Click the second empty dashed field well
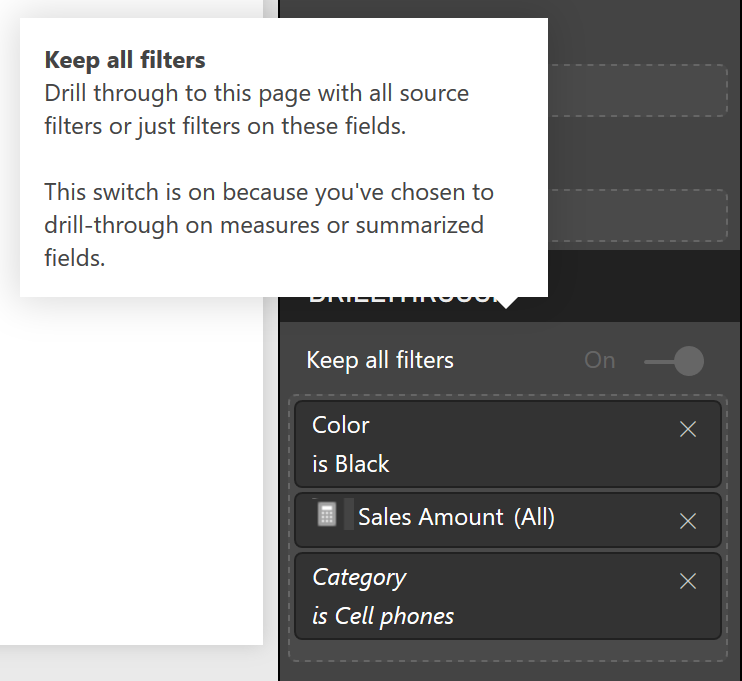The width and height of the screenshot is (742, 681). point(637,215)
